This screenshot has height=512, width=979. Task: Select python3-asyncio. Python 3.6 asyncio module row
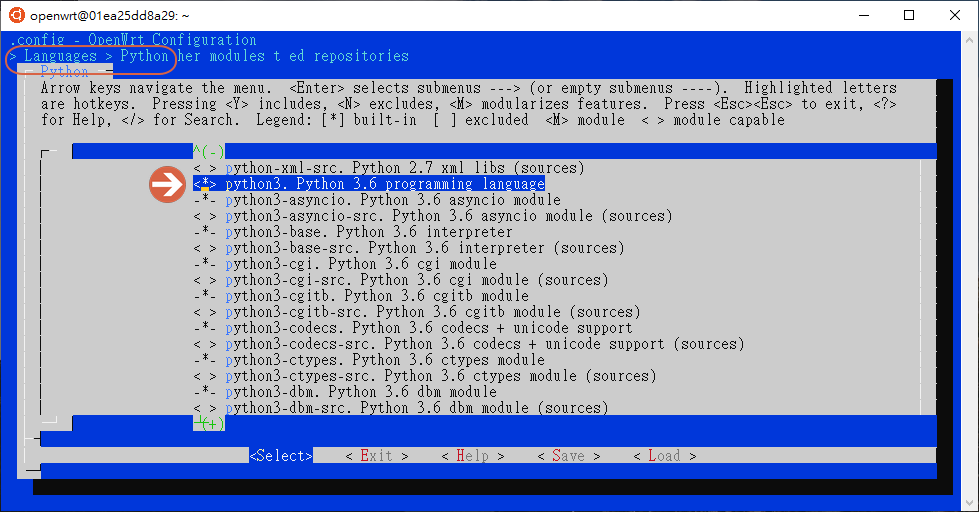pyautogui.click(x=393, y=200)
